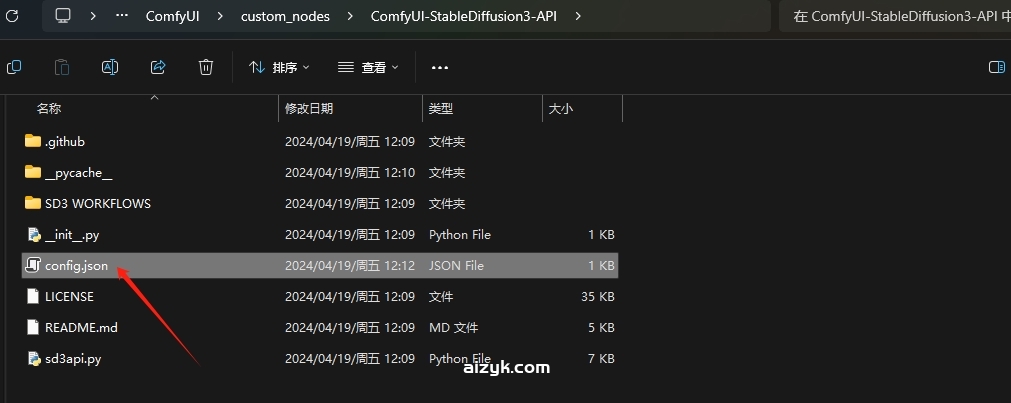1011x403 pixels.
Task: Click the MD 文件 type cell
Action: click(453, 328)
